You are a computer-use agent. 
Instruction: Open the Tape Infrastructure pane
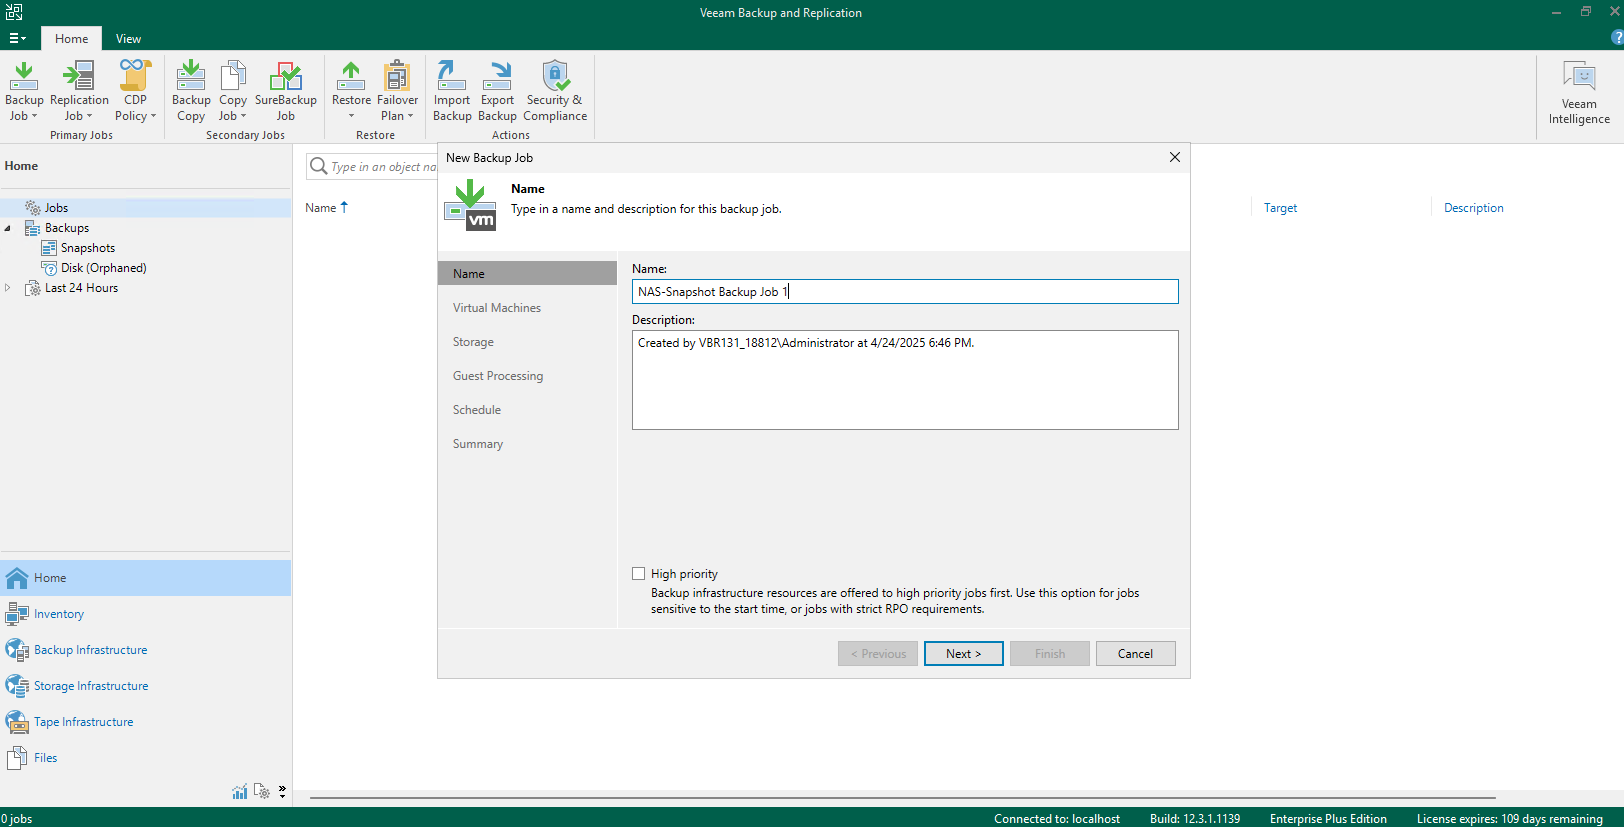click(x=146, y=722)
